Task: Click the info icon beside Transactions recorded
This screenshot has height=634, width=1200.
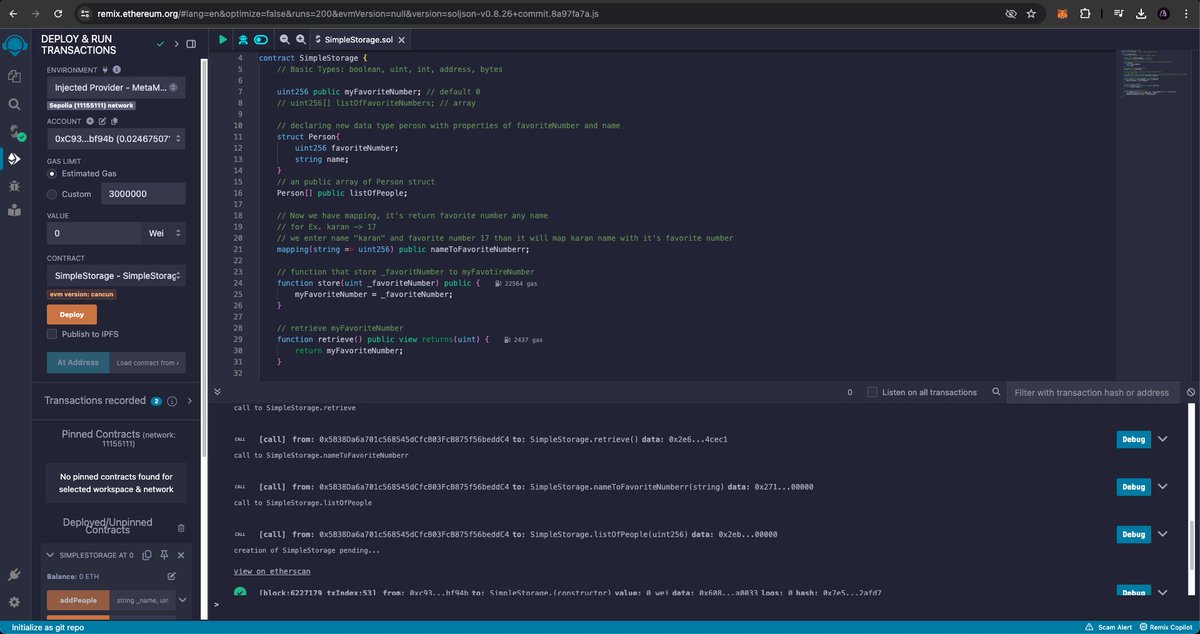Action: pyautogui.click(x=172, y=401)
